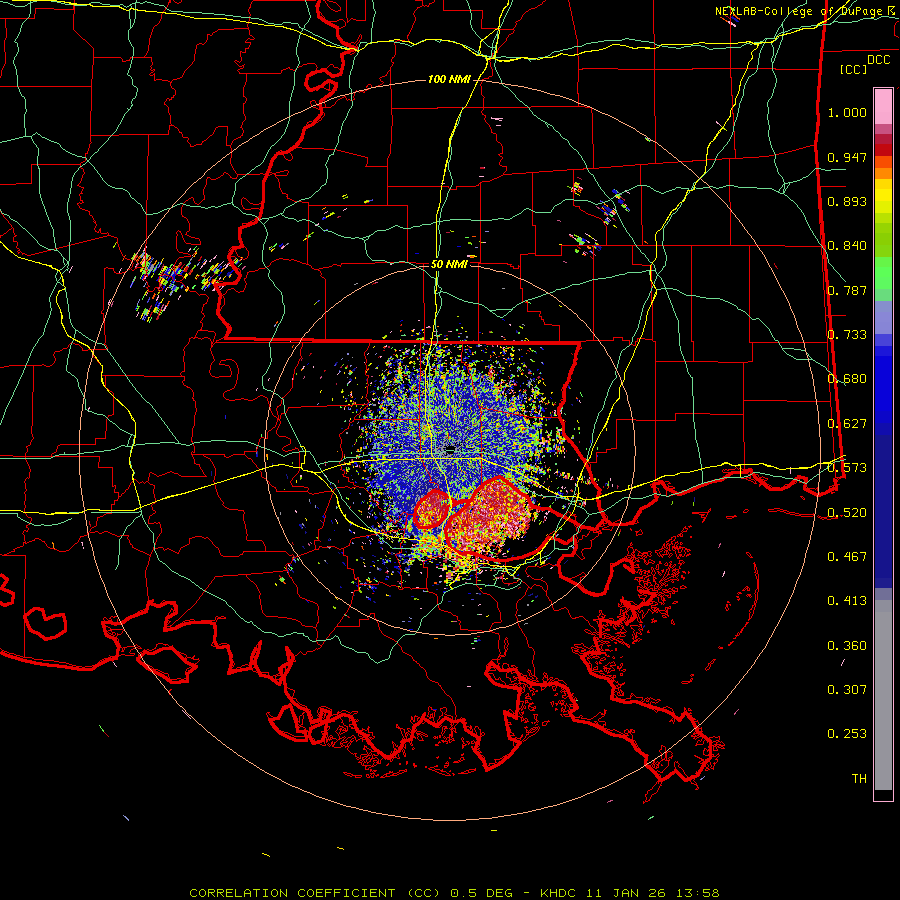Select the 0.253 legend value
This screenshot has width=900, height=900.
(x=847, y=734)
